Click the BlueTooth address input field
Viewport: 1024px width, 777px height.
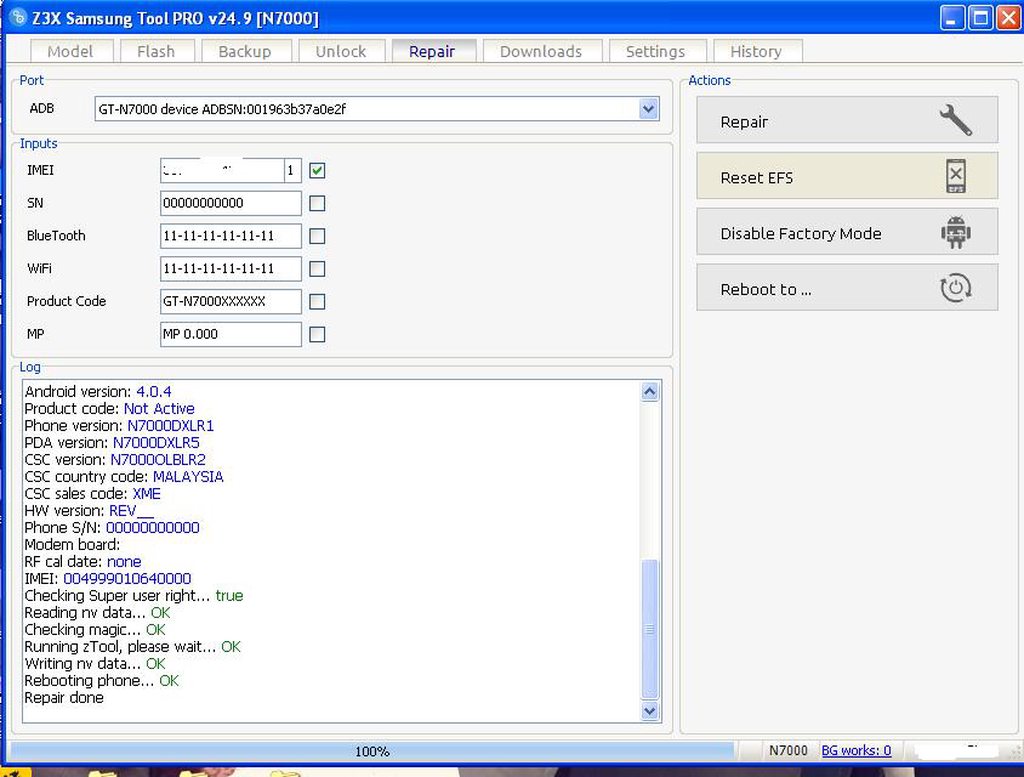click(x=230, y=236)
